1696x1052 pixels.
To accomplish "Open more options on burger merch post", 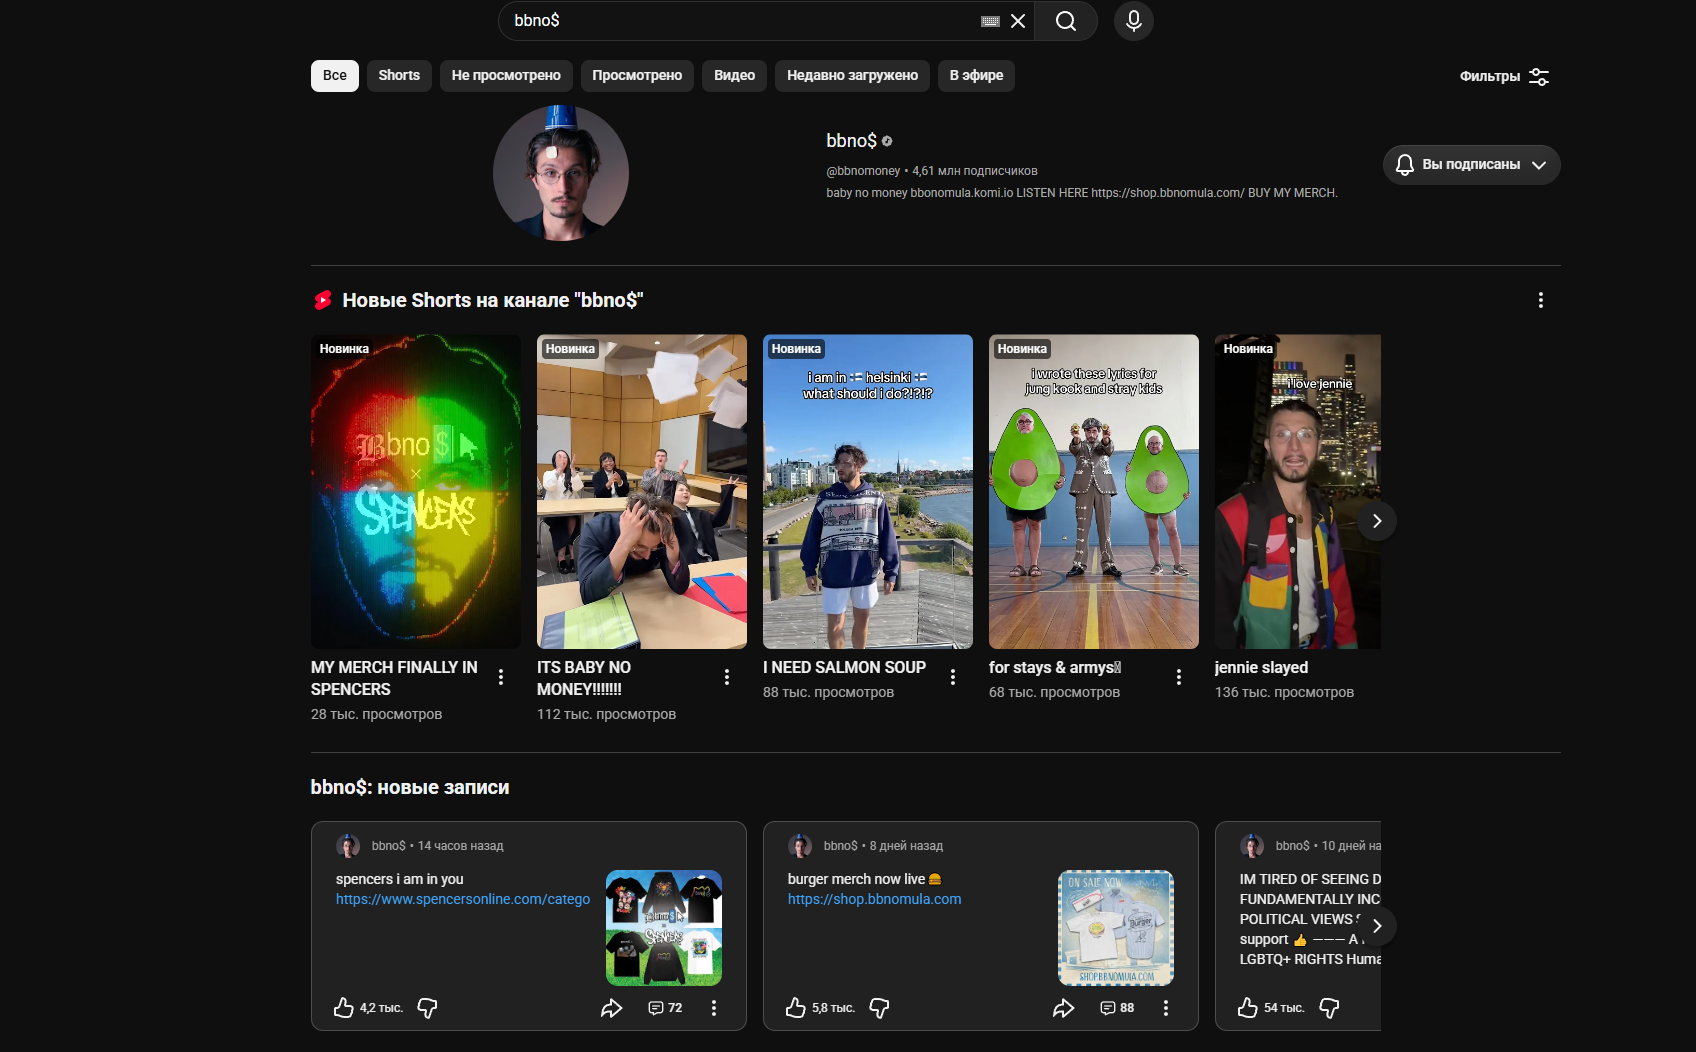I will tap(1166, 1008).
